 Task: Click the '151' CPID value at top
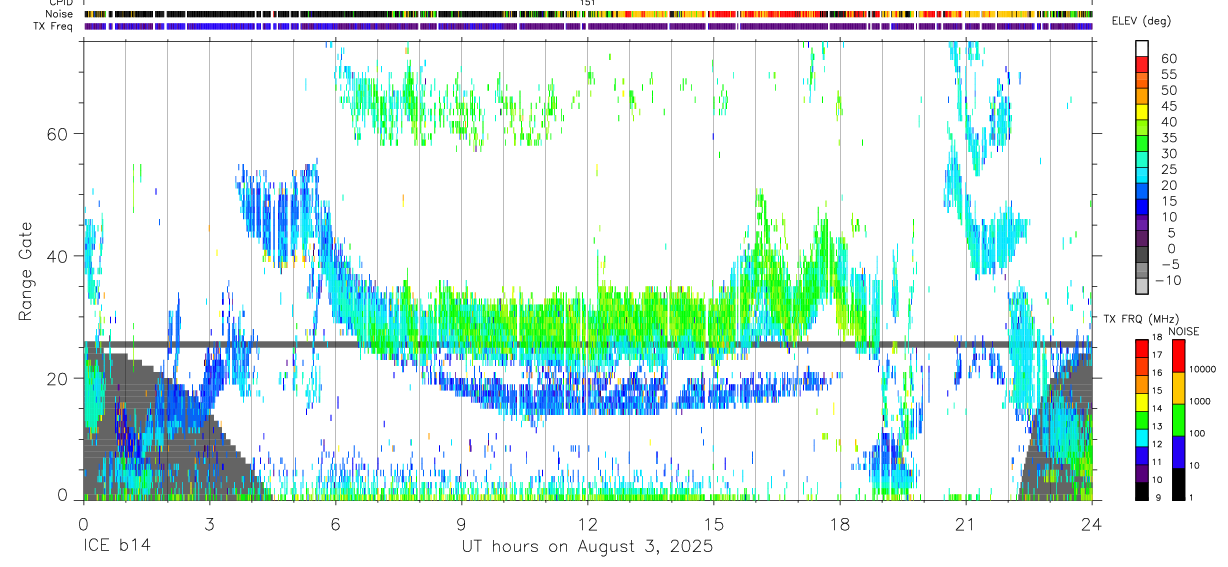[588, 3]
